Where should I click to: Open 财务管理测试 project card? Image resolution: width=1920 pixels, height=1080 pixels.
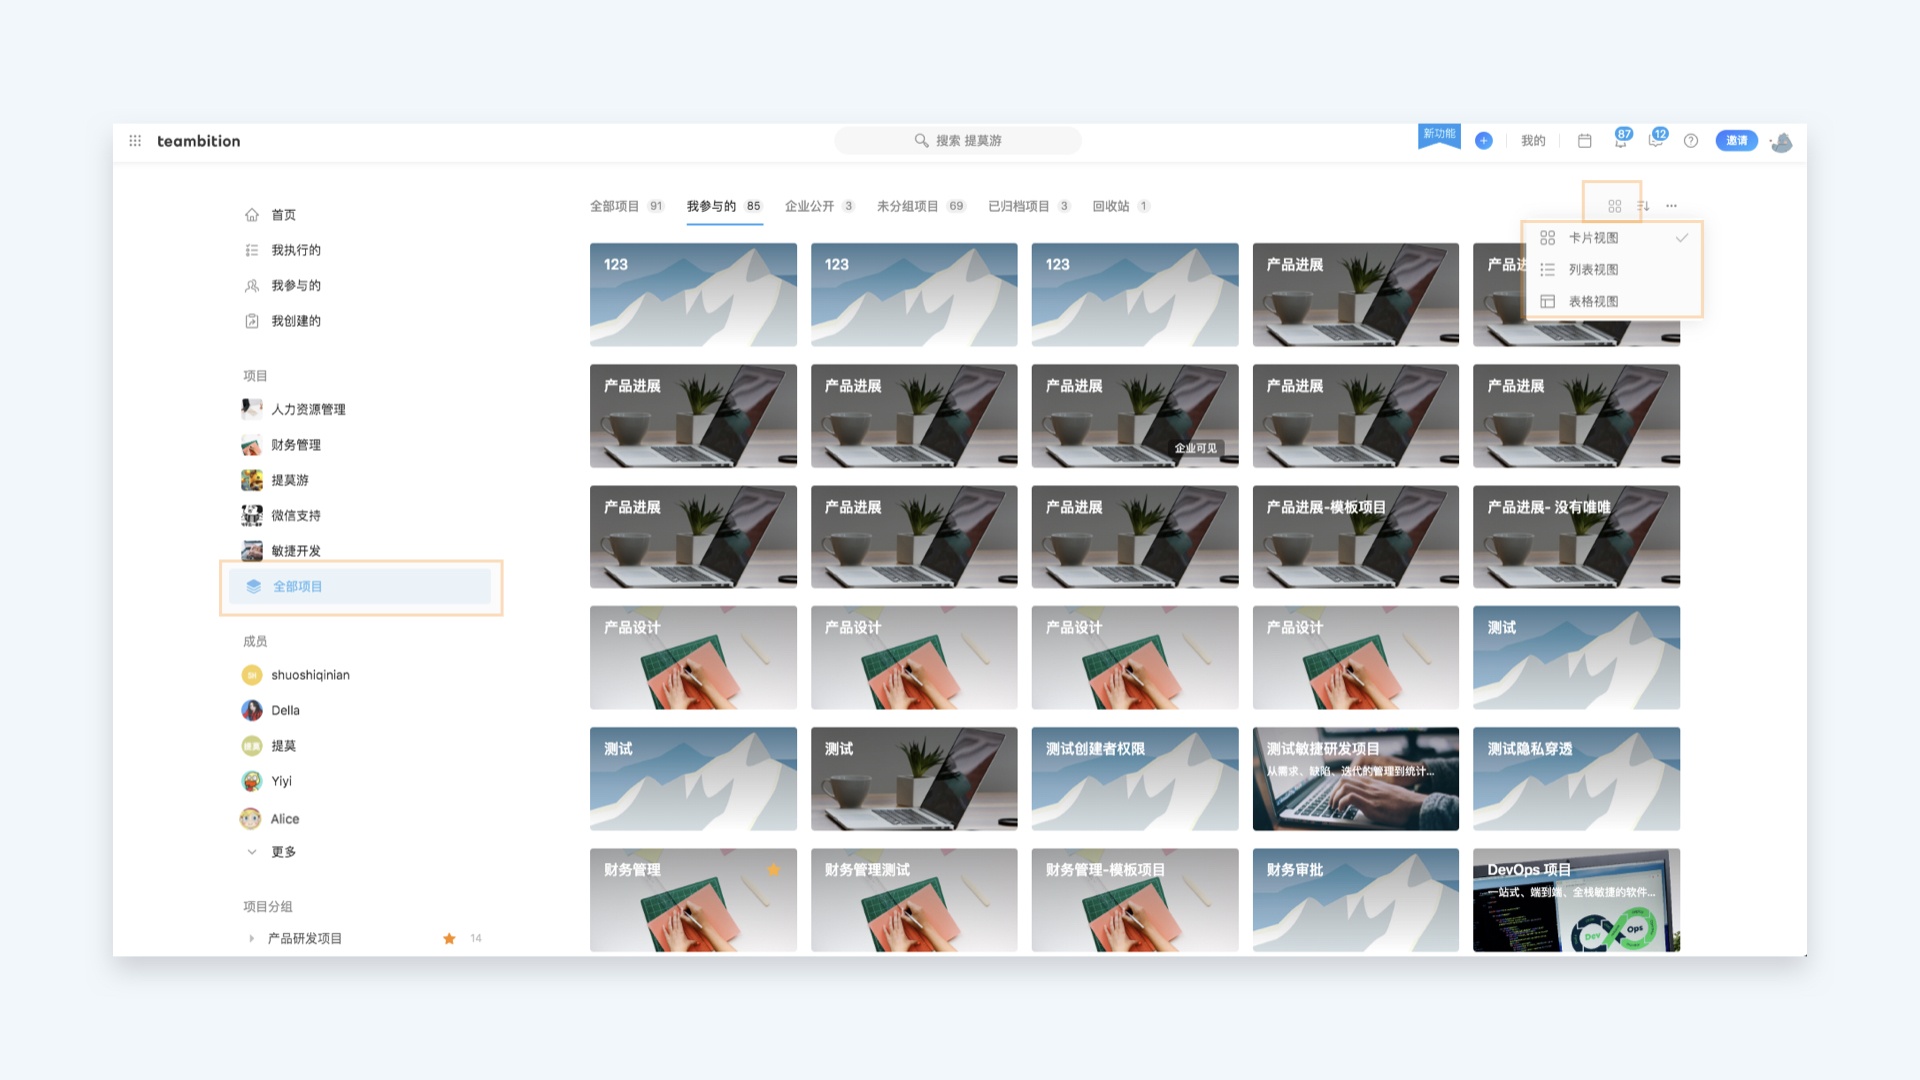[914, 900]
